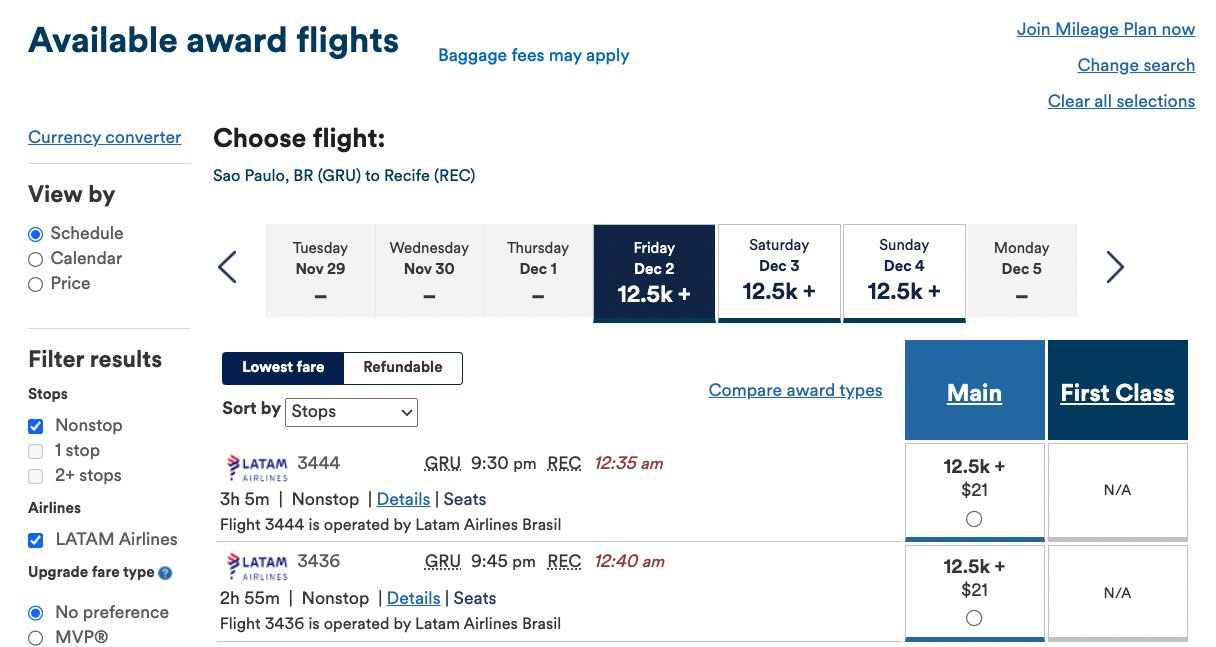Image resolution: width=1216 pixels, height=647 pixels.
Task: Go to previous dates with left arrow
Action: [x=228, y=267]
